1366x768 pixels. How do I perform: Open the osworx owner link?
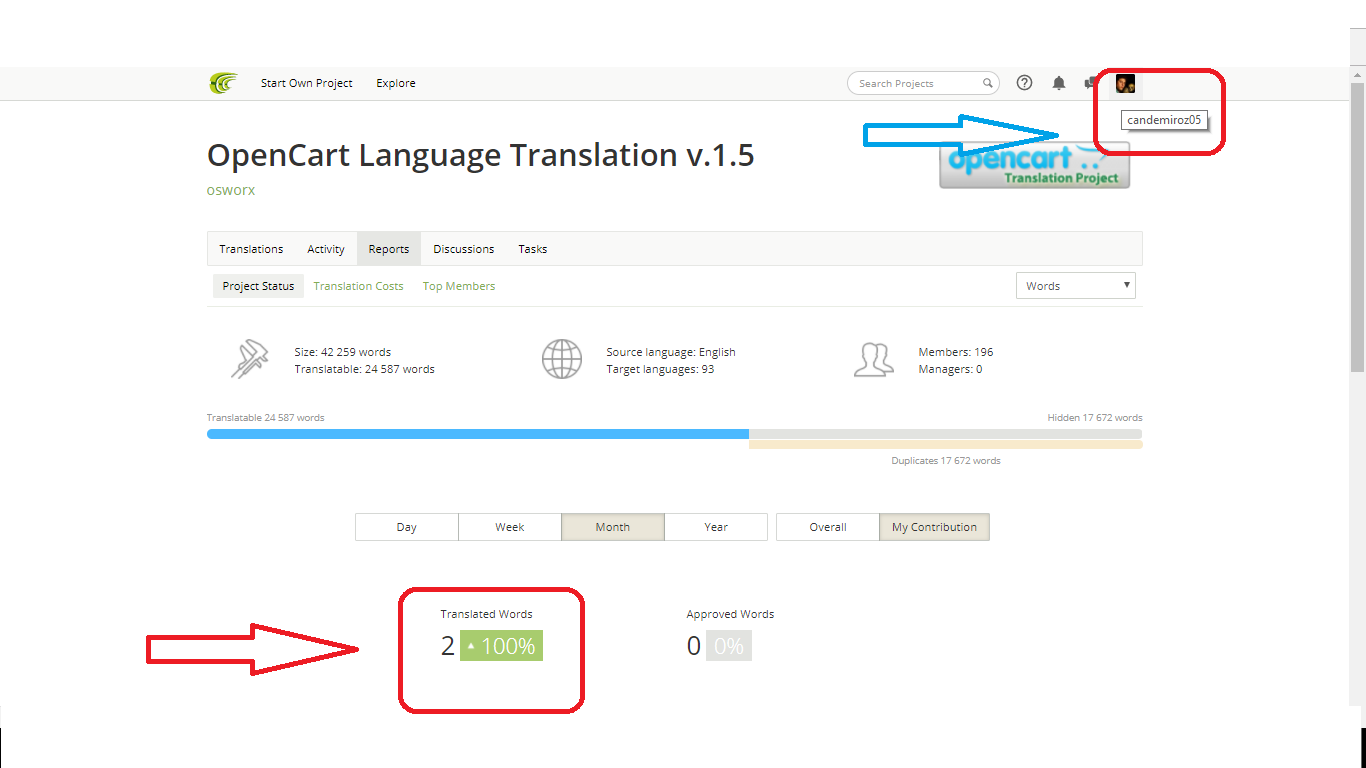231,190
